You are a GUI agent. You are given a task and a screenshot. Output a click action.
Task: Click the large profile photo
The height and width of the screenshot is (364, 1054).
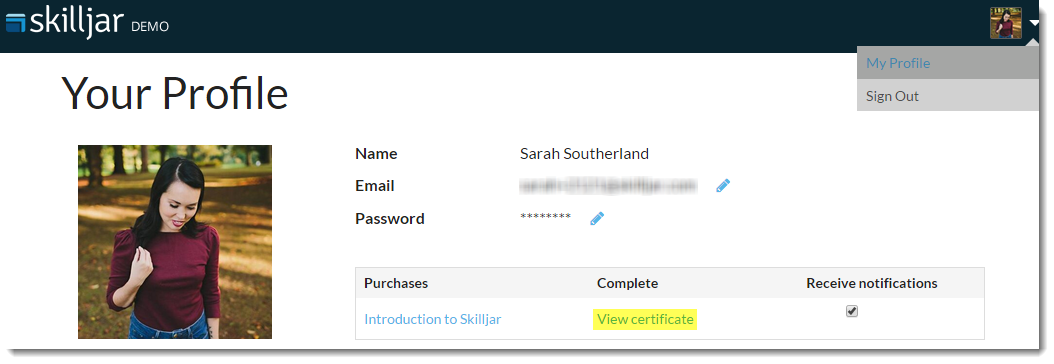[x=175, y=242]
